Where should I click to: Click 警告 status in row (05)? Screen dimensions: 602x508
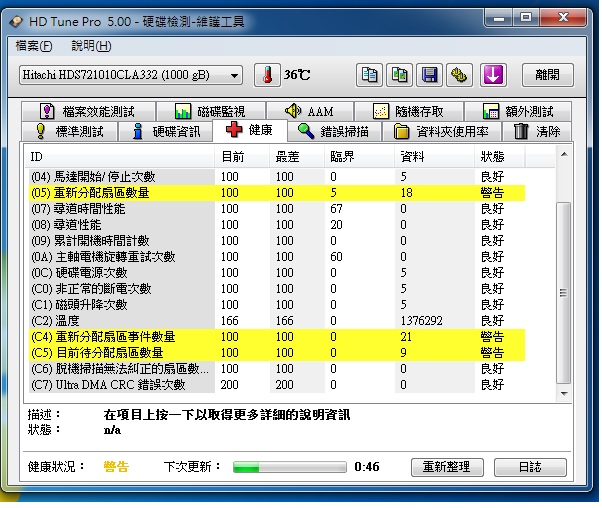(x=492, y=193)
